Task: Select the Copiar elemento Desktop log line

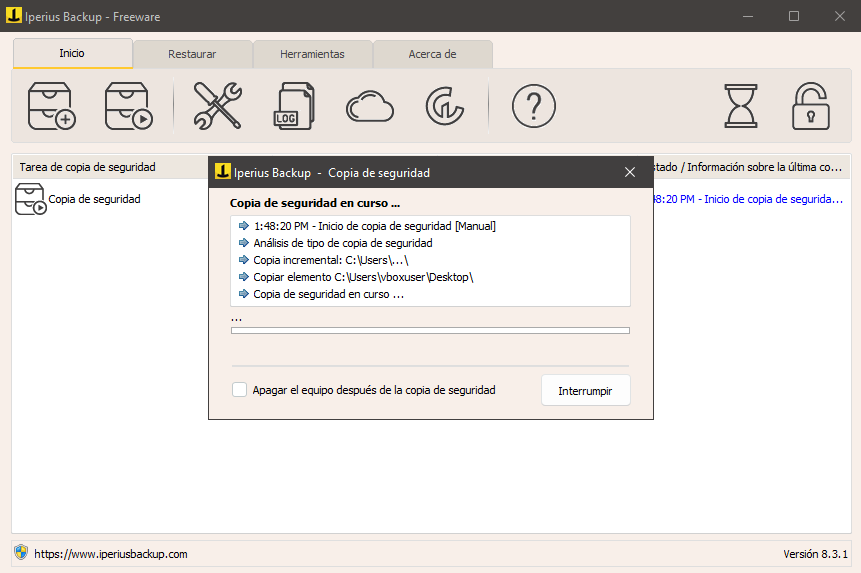Action: 362,277
